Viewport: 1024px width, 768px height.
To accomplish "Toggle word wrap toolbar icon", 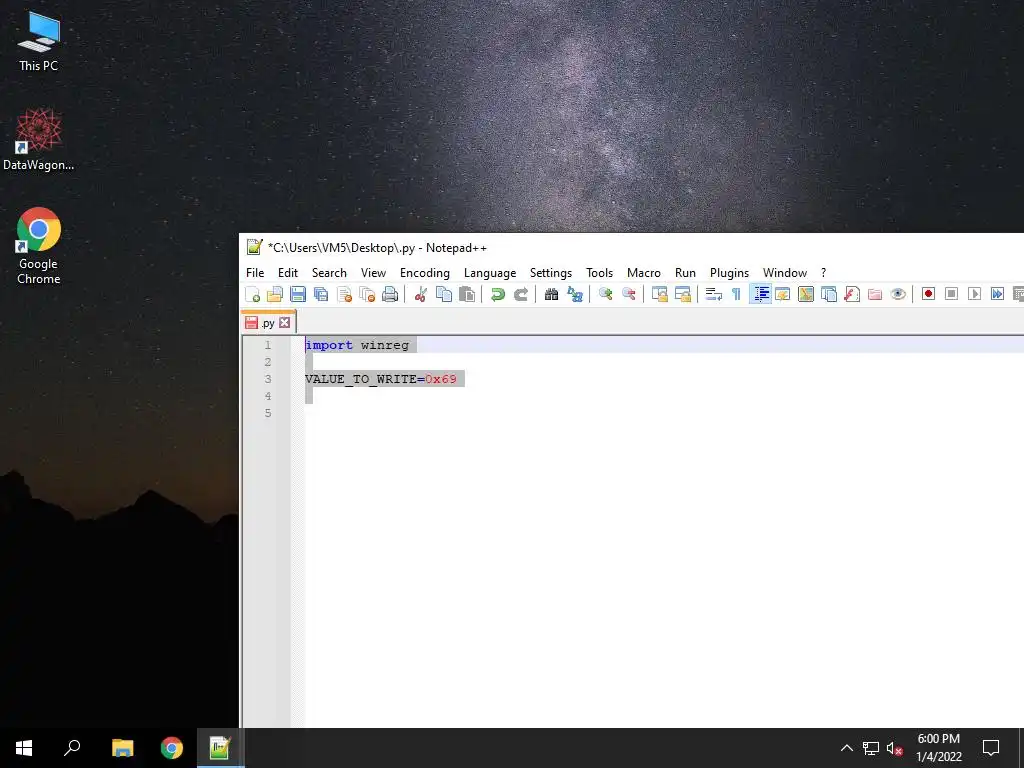I will tap(713, 294).
